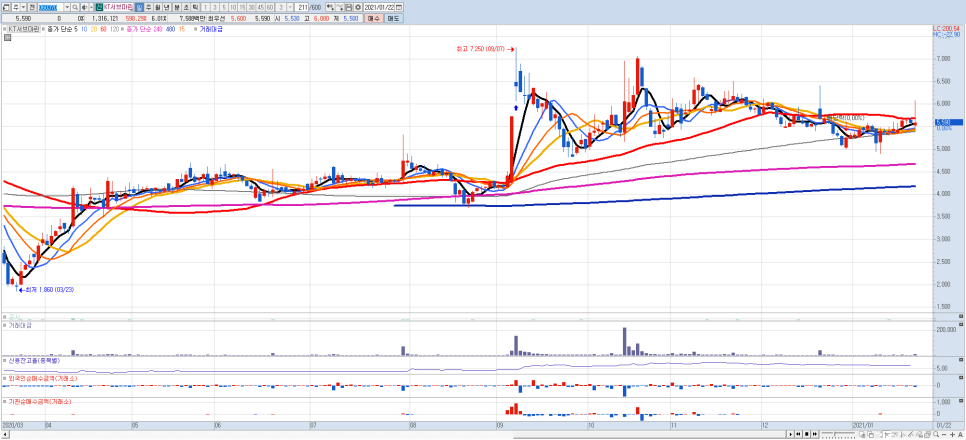Click the stock code input field
966x440 pixels.
click(48, 6)
